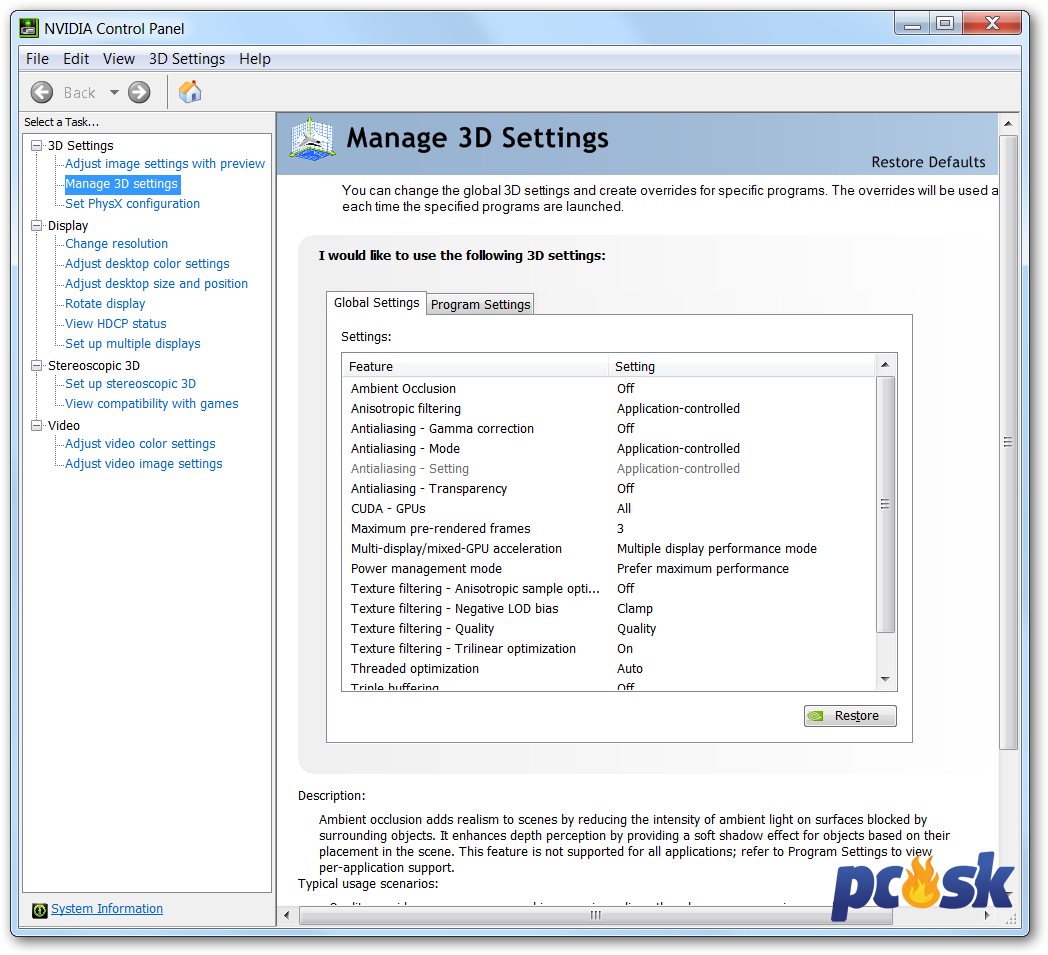The image size is (1048, 955).
Task: Open the System Information link
Action: [107, 909]
